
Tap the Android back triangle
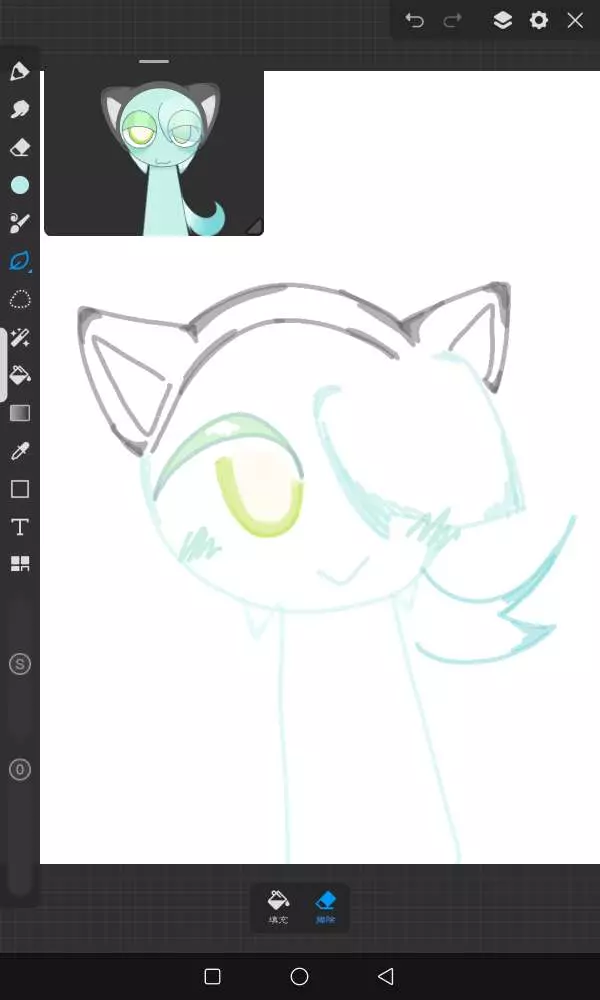[x=385, y=976]
